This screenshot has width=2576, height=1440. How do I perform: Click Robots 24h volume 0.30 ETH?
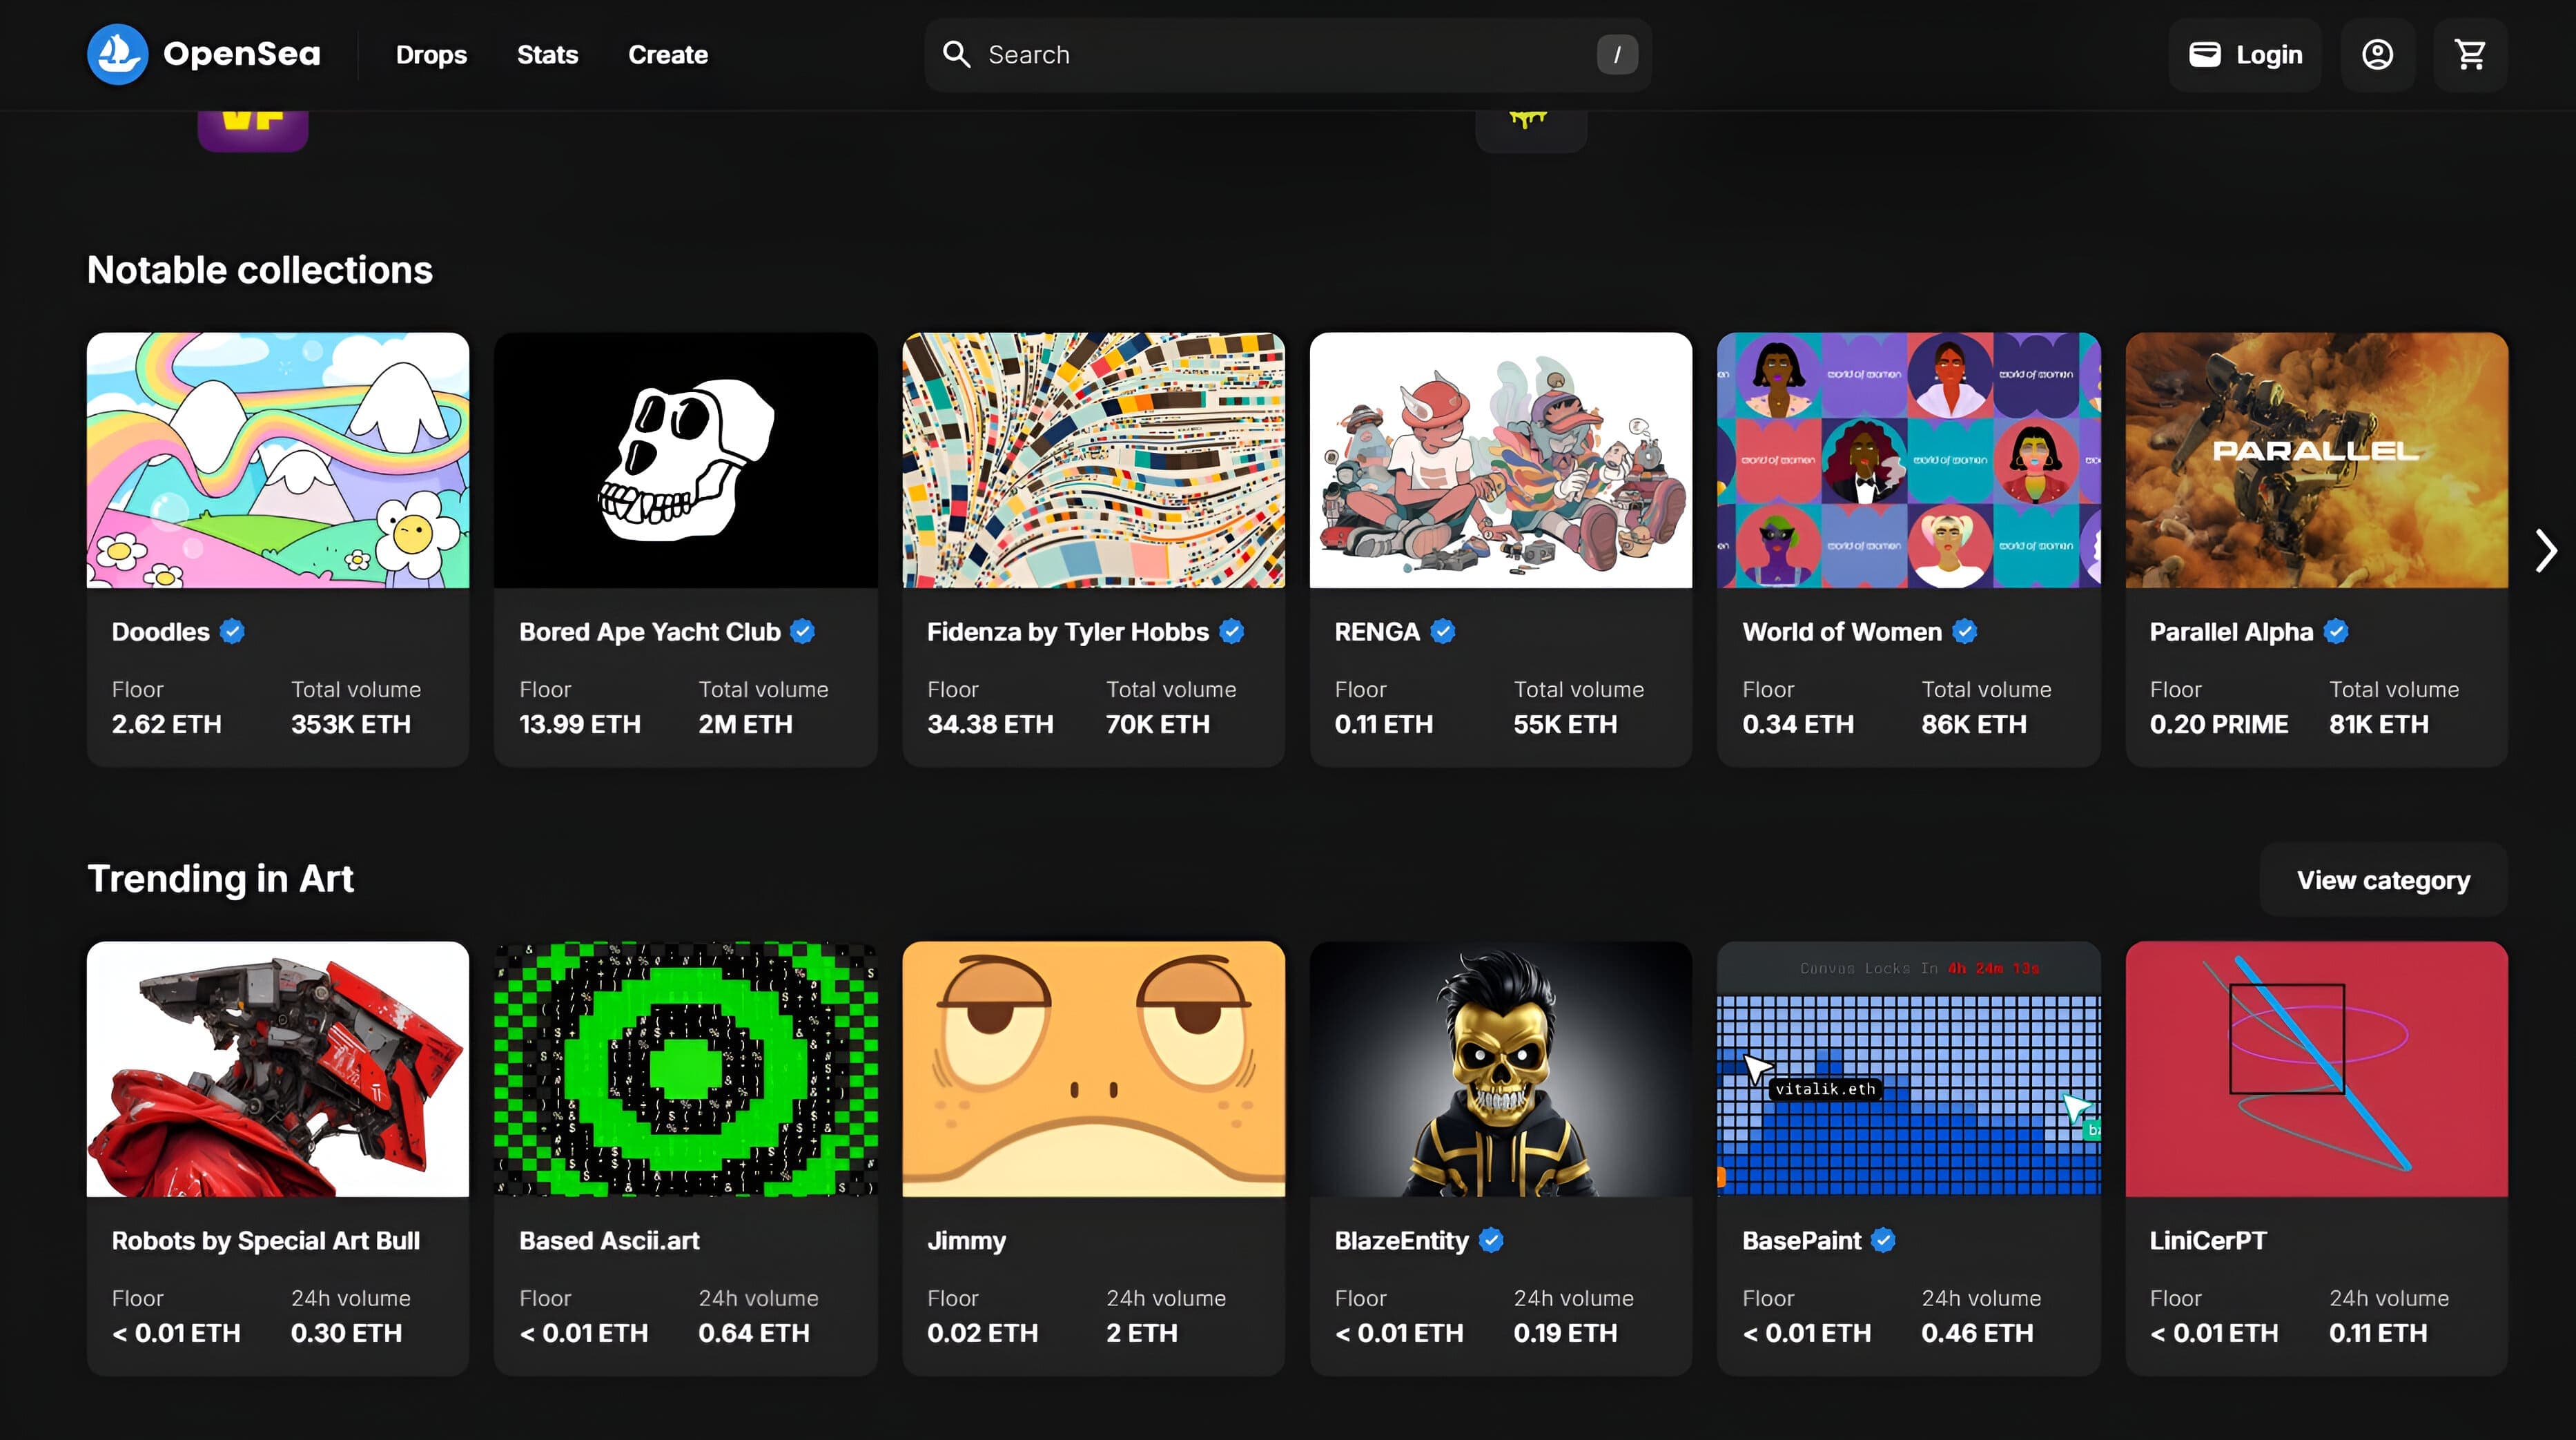pos(346,1333)
